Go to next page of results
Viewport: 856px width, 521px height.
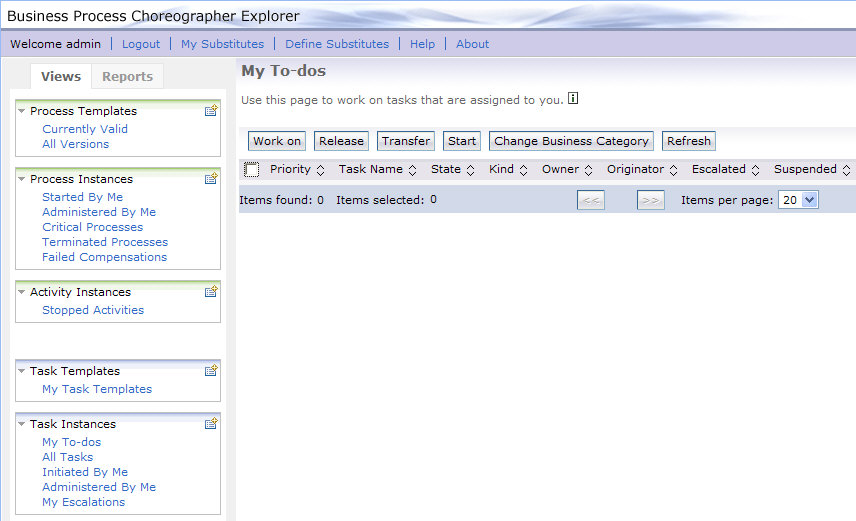650,201
